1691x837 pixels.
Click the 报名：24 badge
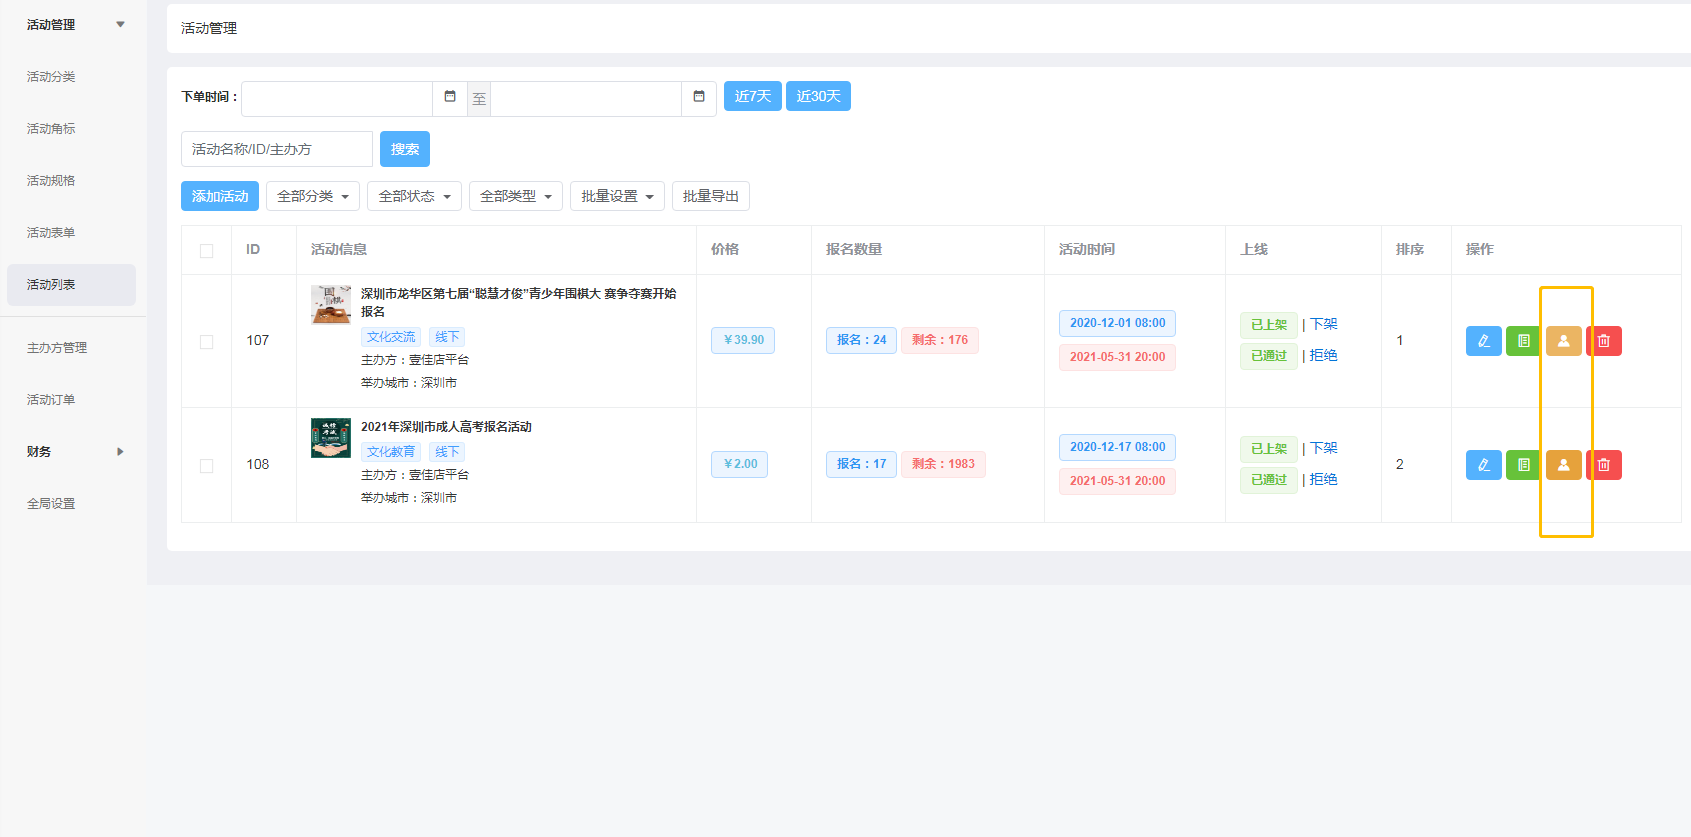click(862, 340)
